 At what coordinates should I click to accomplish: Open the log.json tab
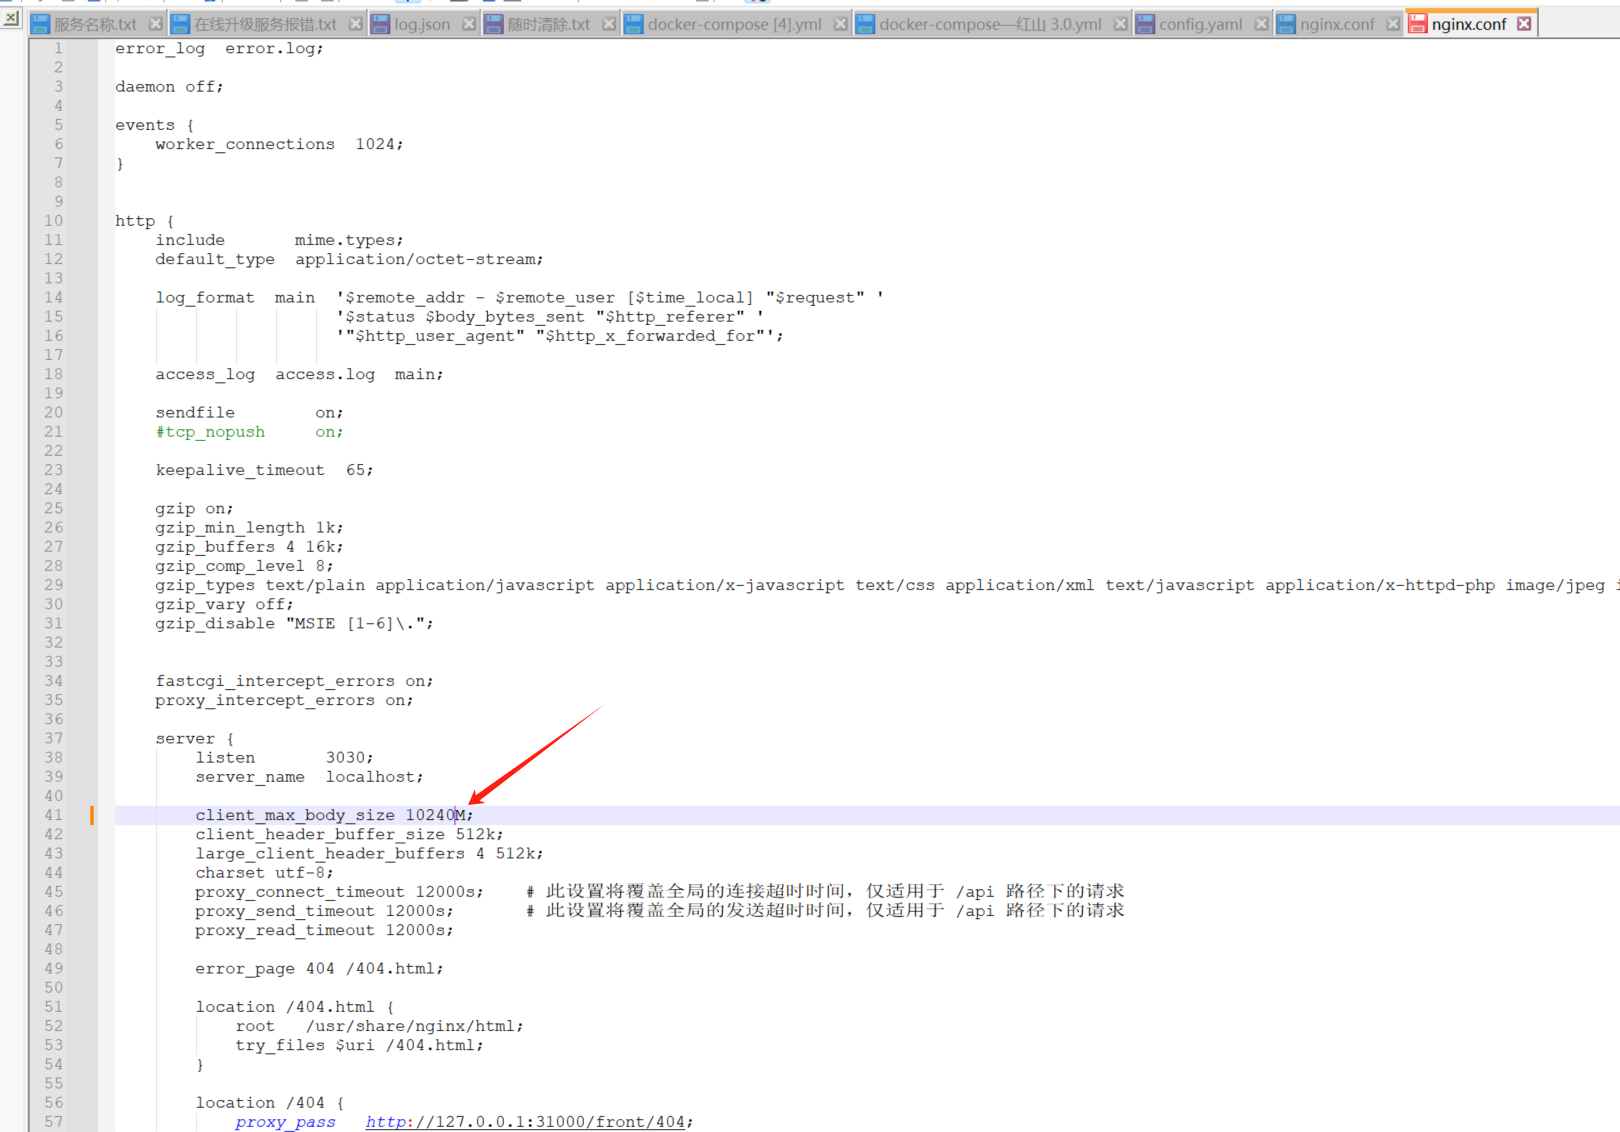point(423,24)
